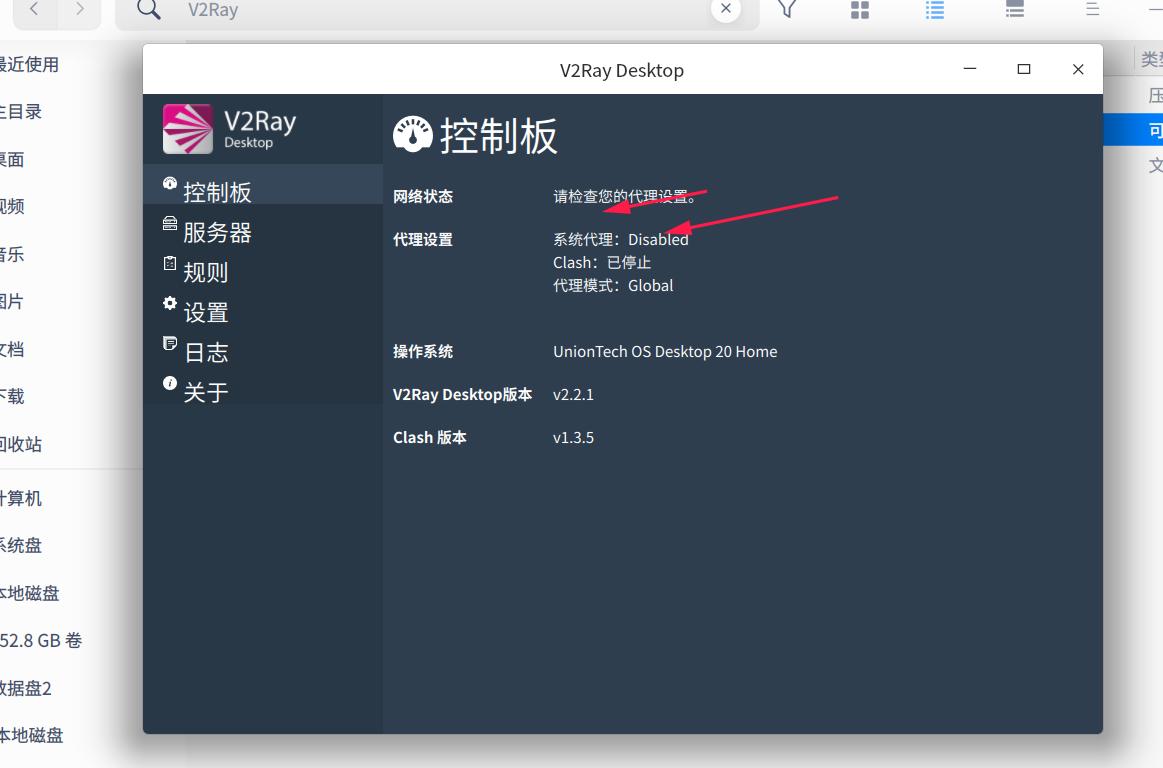This screenshot has height=768, width=1163.
Task: Go back in the file manager
Action: tap(34, 9)
